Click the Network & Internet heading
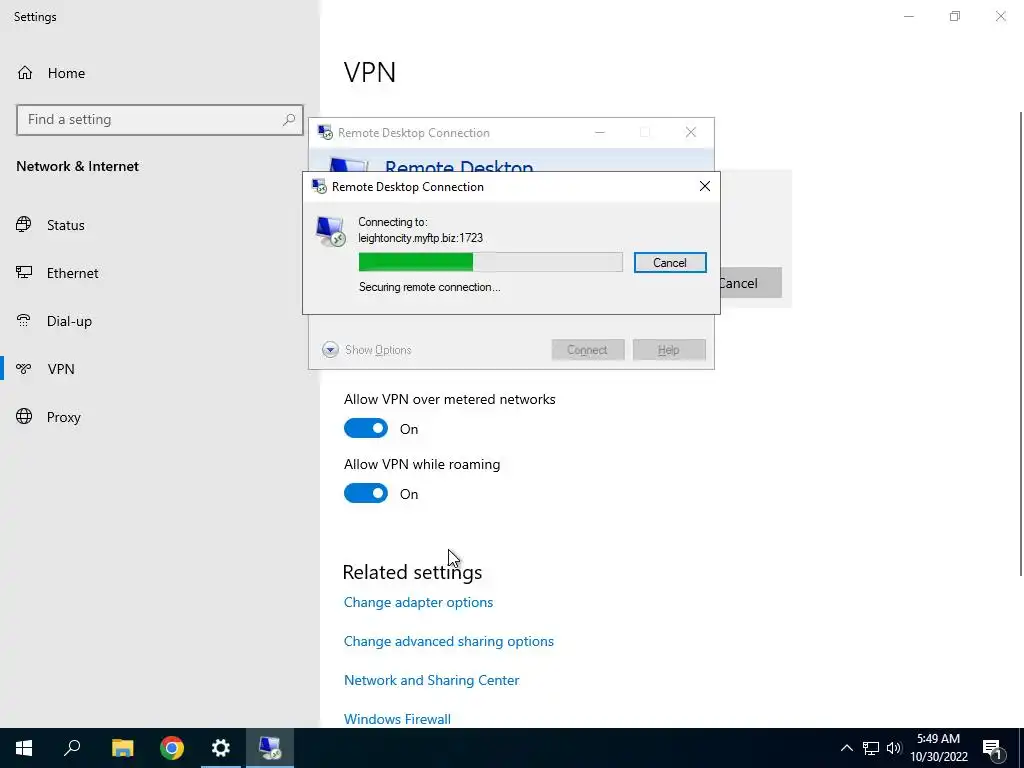This screenshot has width=1024, height=768. tap(78, 166)
